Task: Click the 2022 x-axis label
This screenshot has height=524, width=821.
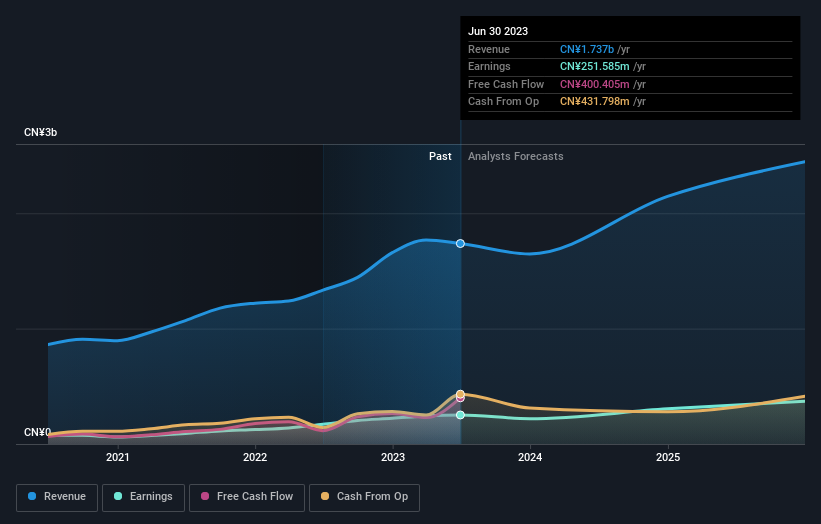Action: [255, 457]
